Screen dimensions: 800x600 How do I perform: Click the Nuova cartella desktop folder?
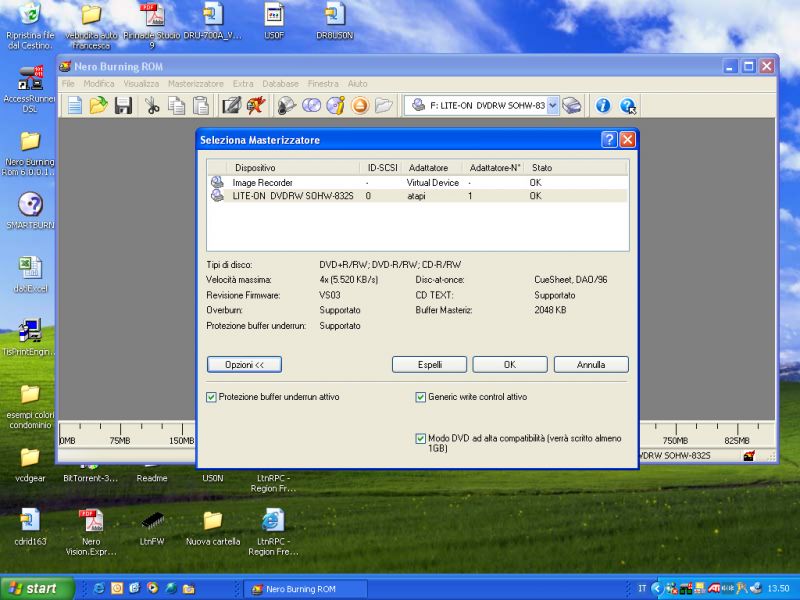coord(213,528)
